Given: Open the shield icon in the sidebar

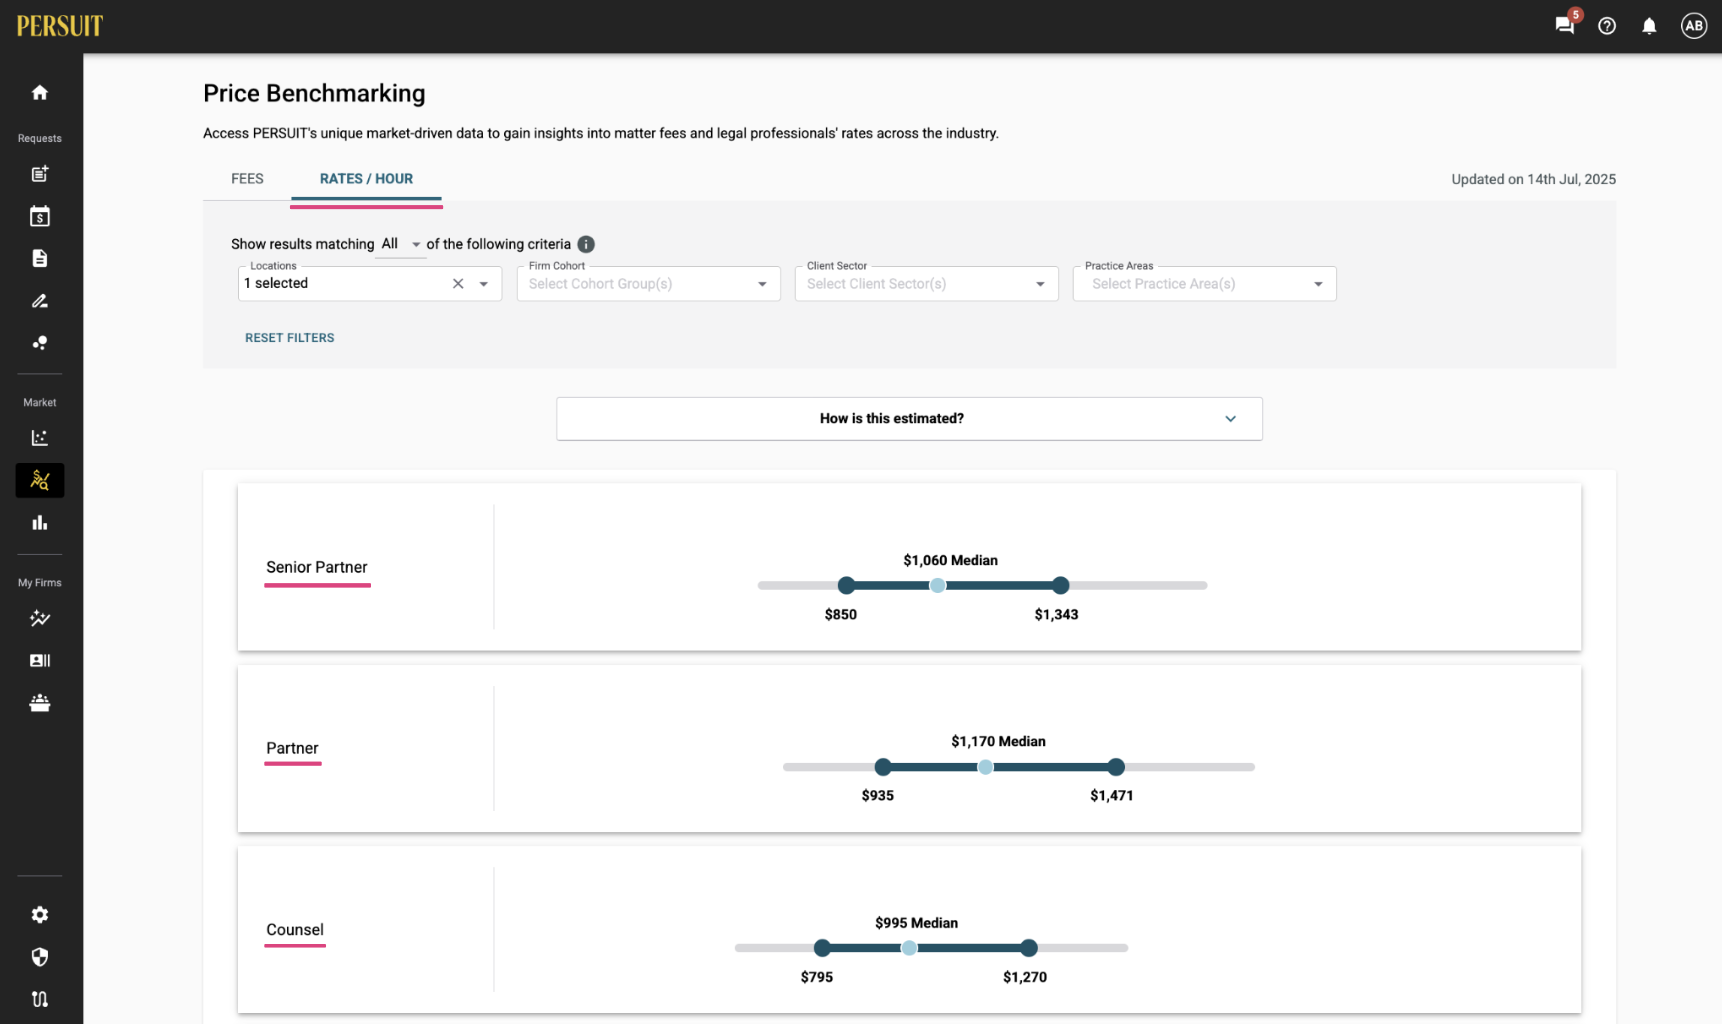Looking at the screenshot, I should coord(40,957).
